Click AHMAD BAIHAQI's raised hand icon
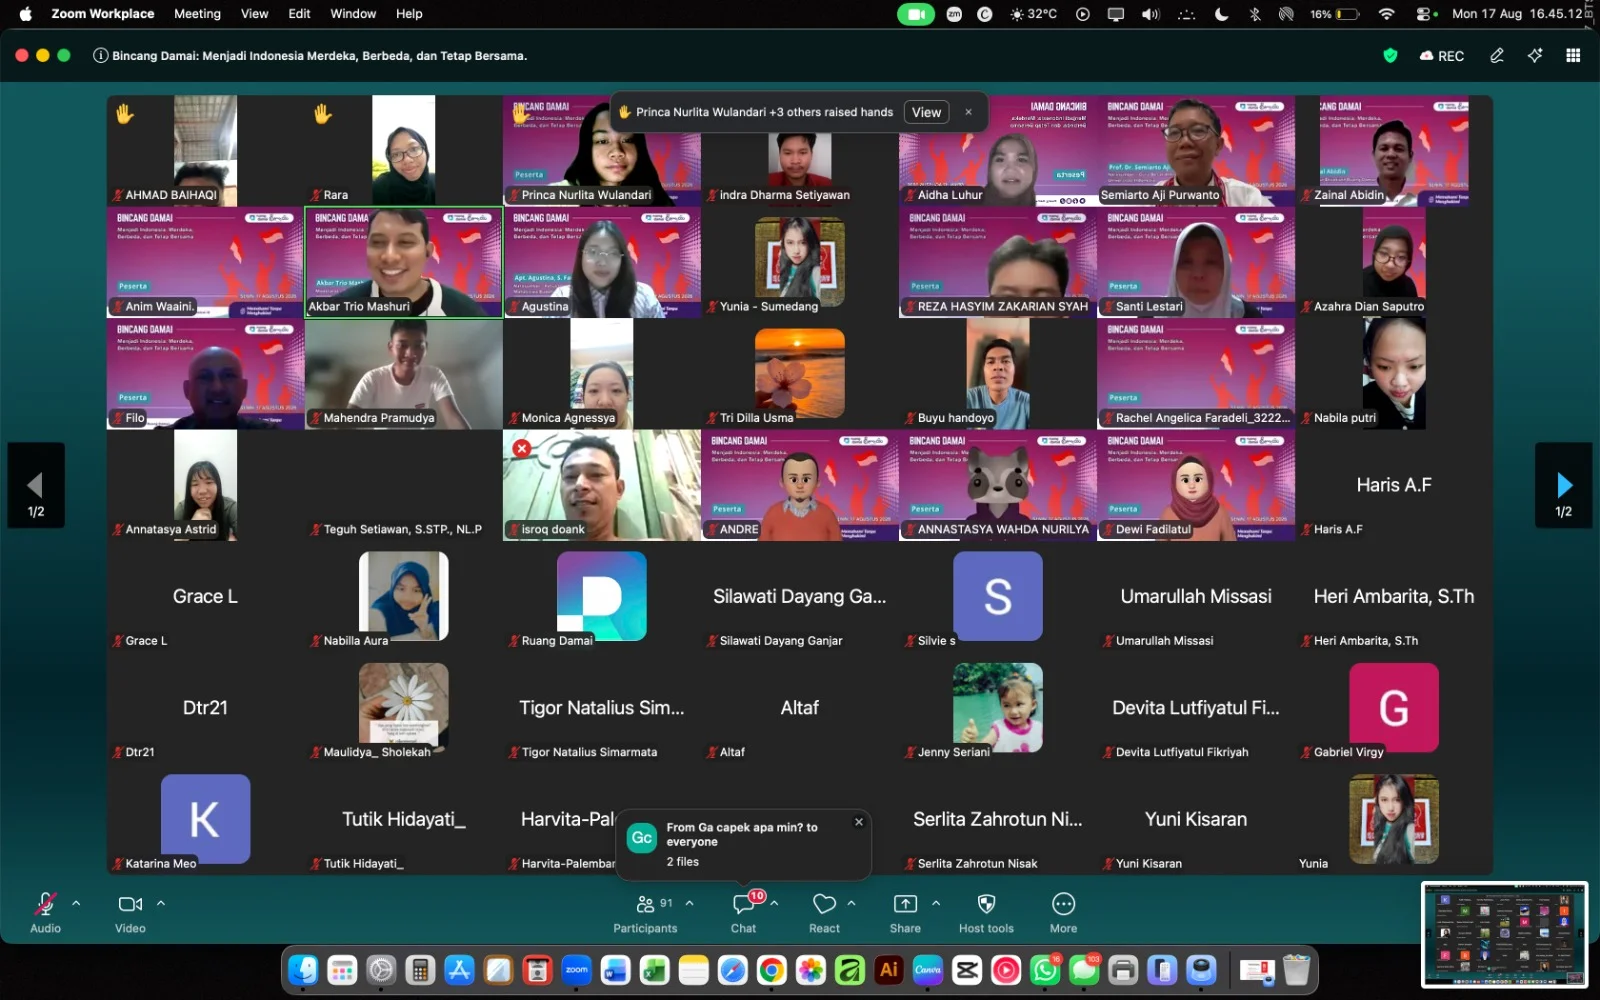 click(124, 113)
